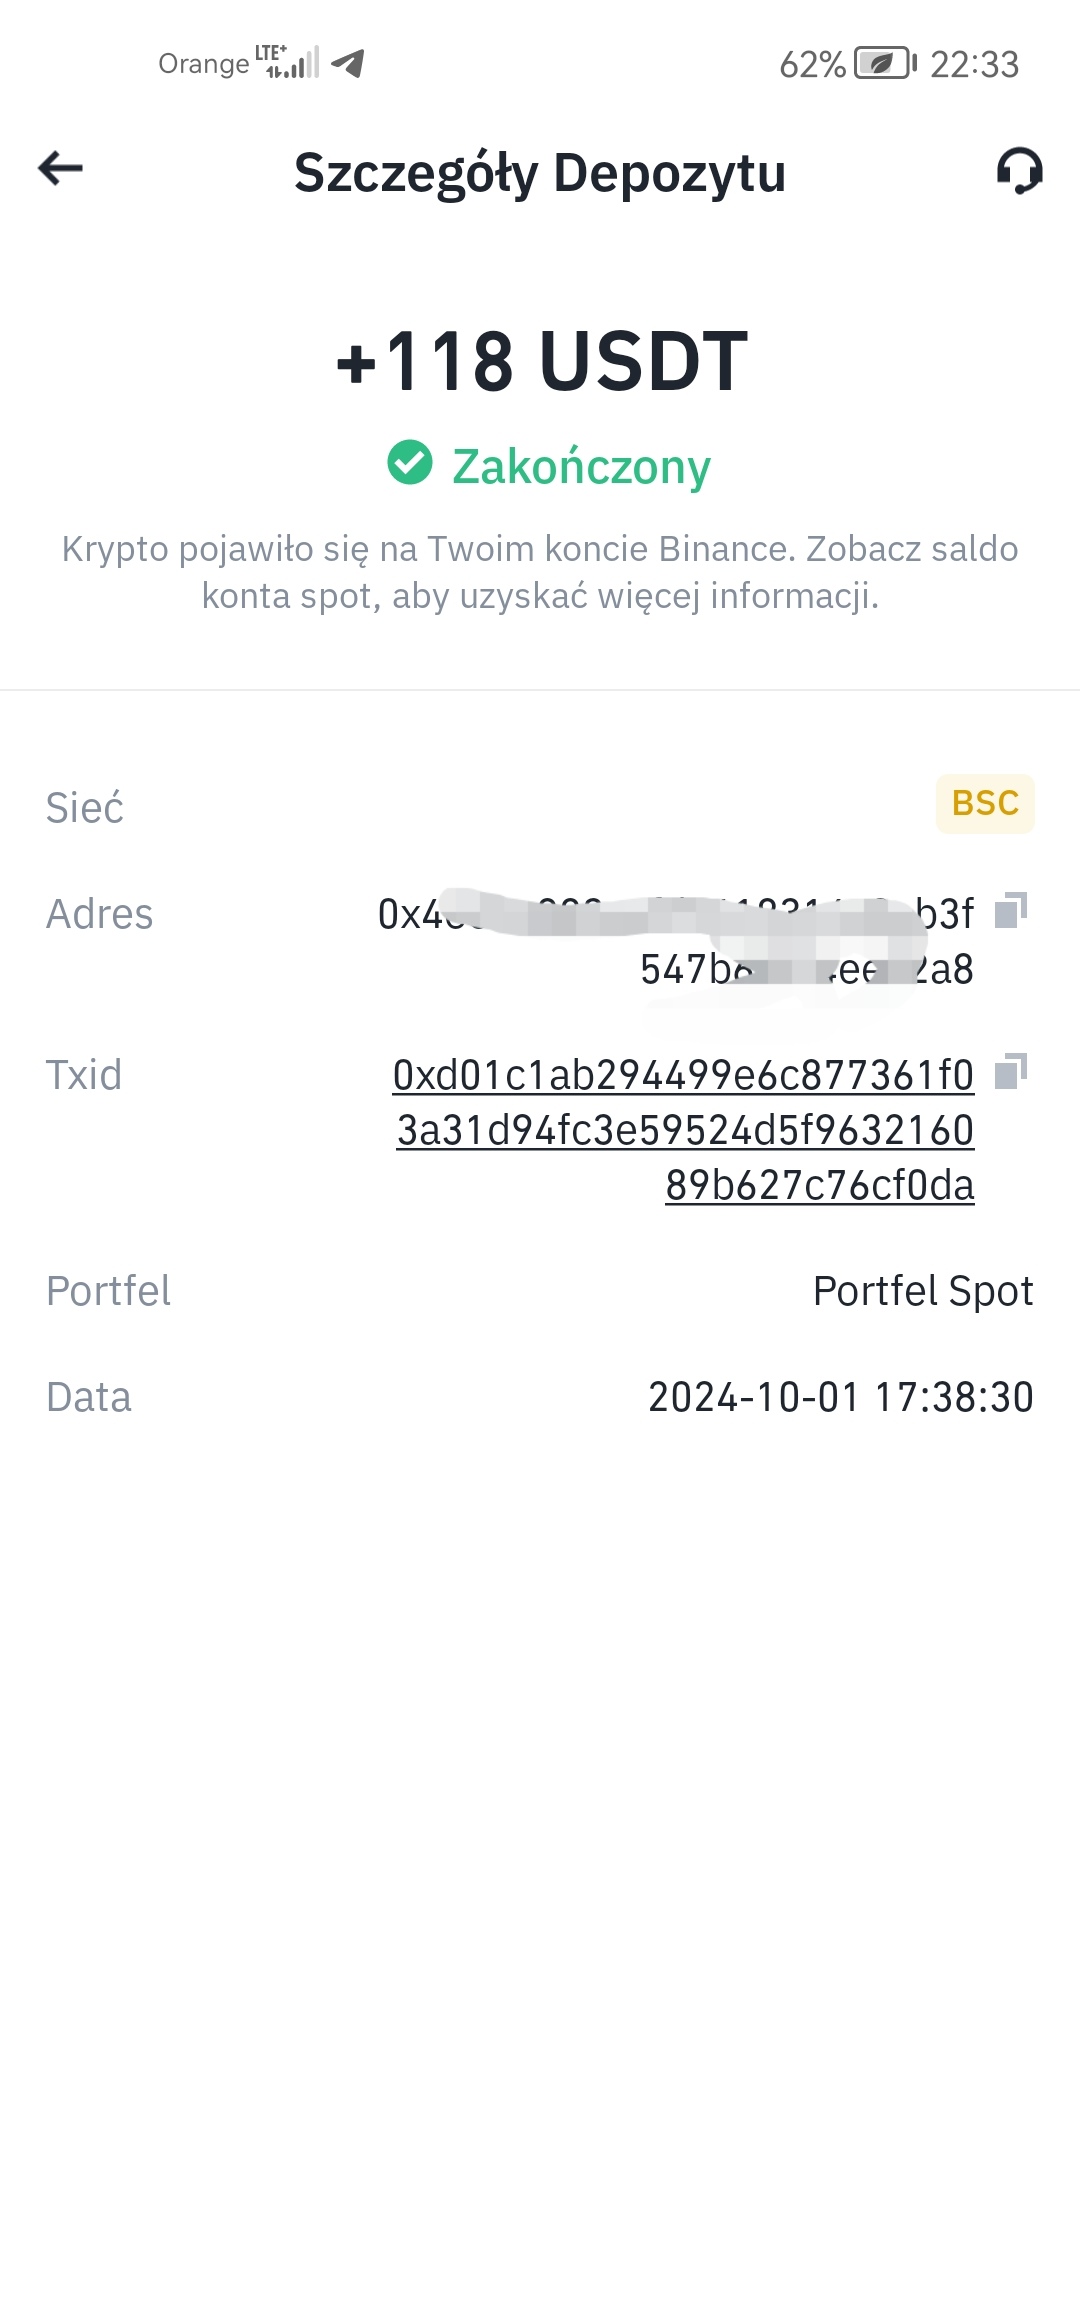Tap the Binance account info message
The height and width of the screenshot is (2310, 1080).
[x=540, y=572]
